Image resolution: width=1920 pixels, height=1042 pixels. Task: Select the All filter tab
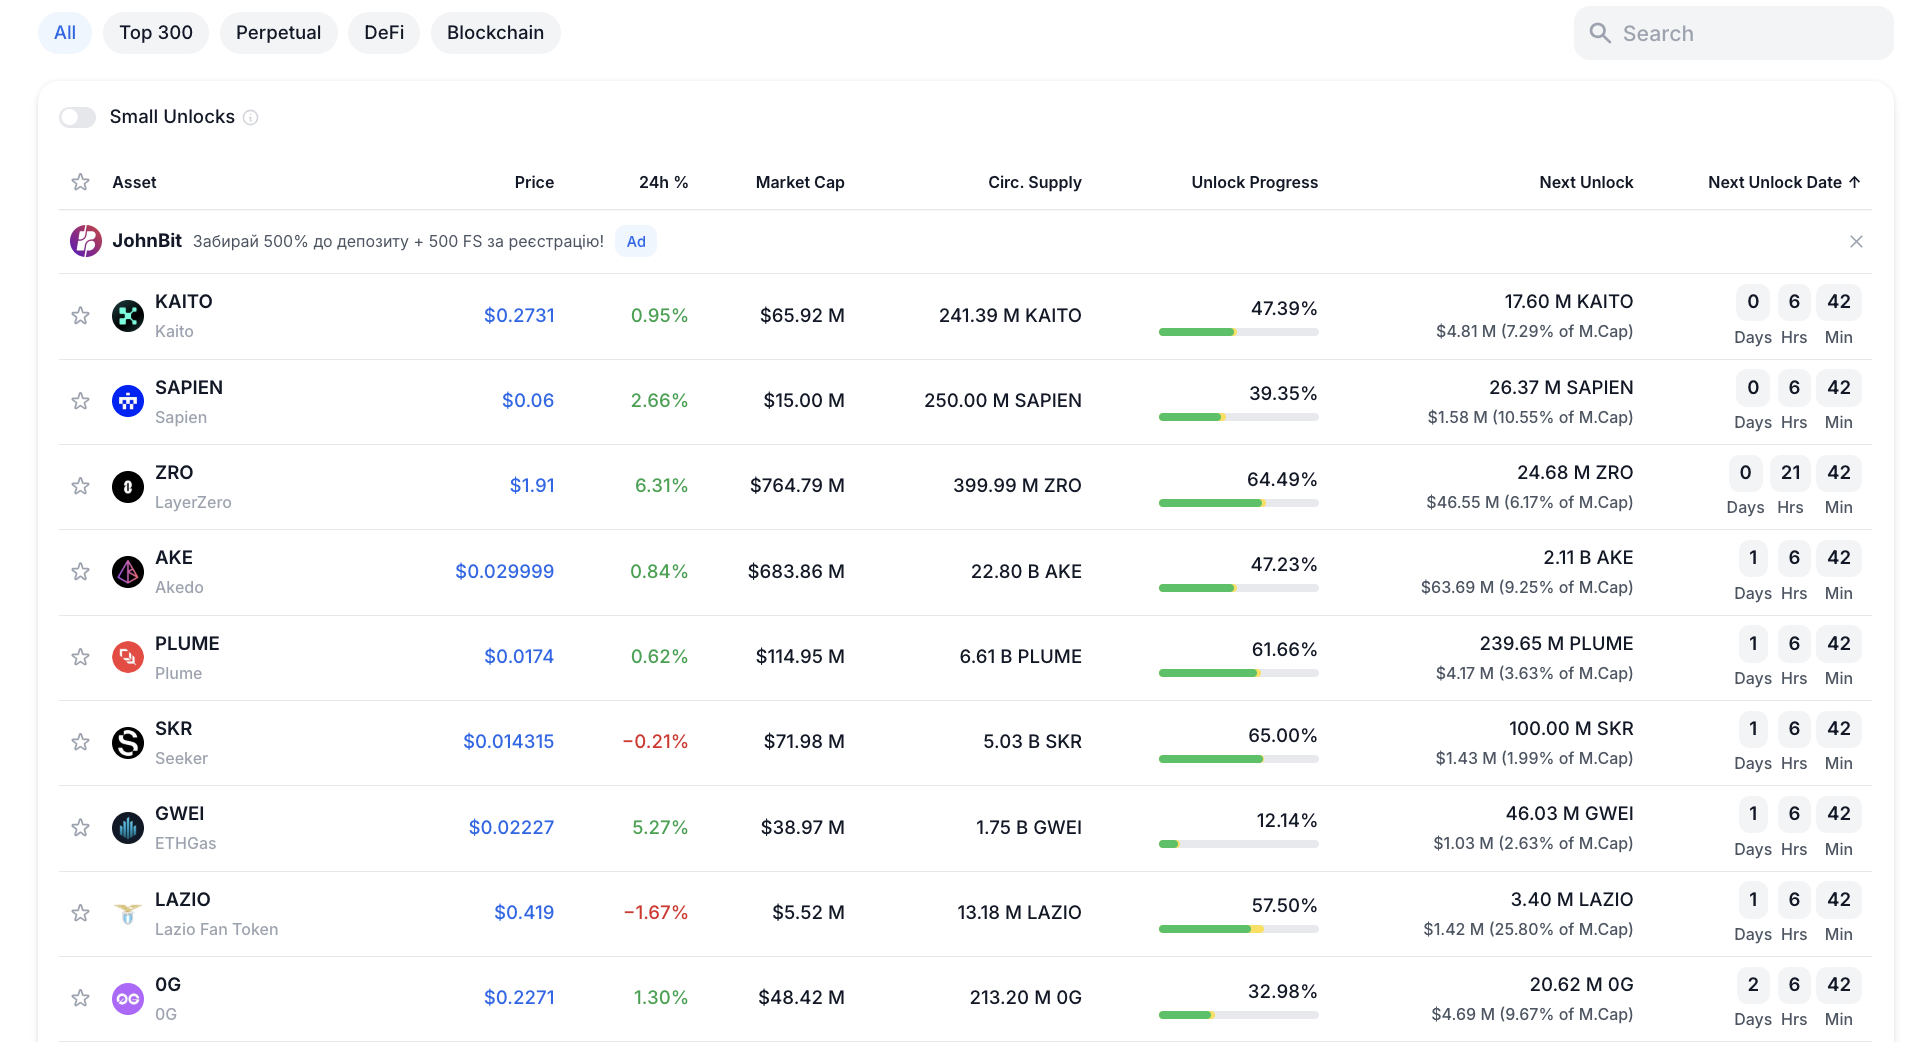(x=65, y=33)
